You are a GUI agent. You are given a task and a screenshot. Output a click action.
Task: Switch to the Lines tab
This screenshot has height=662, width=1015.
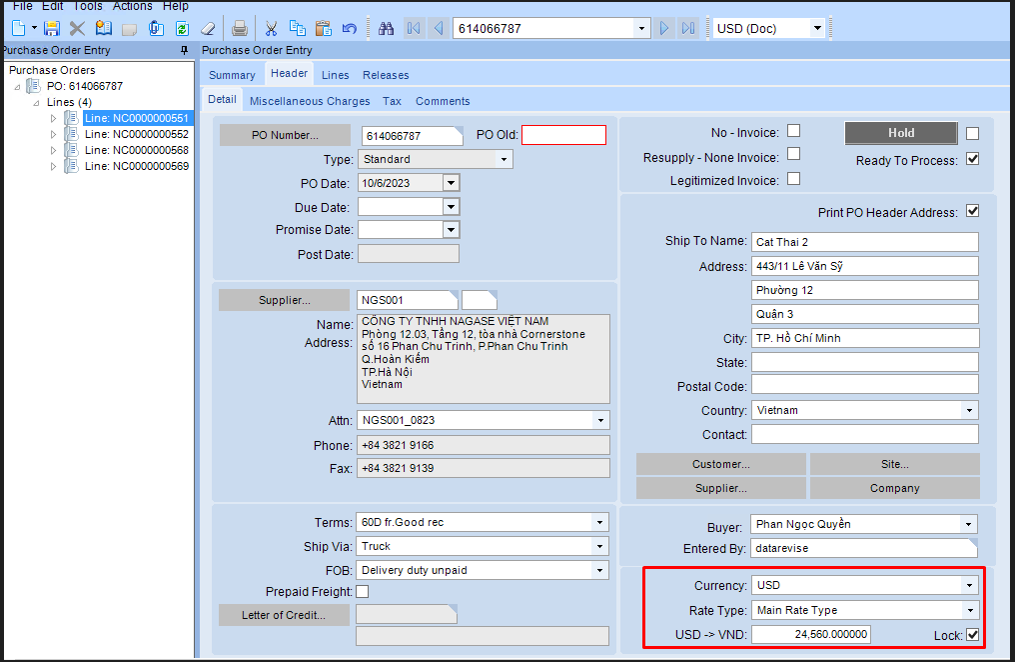(x=335, y=75)
